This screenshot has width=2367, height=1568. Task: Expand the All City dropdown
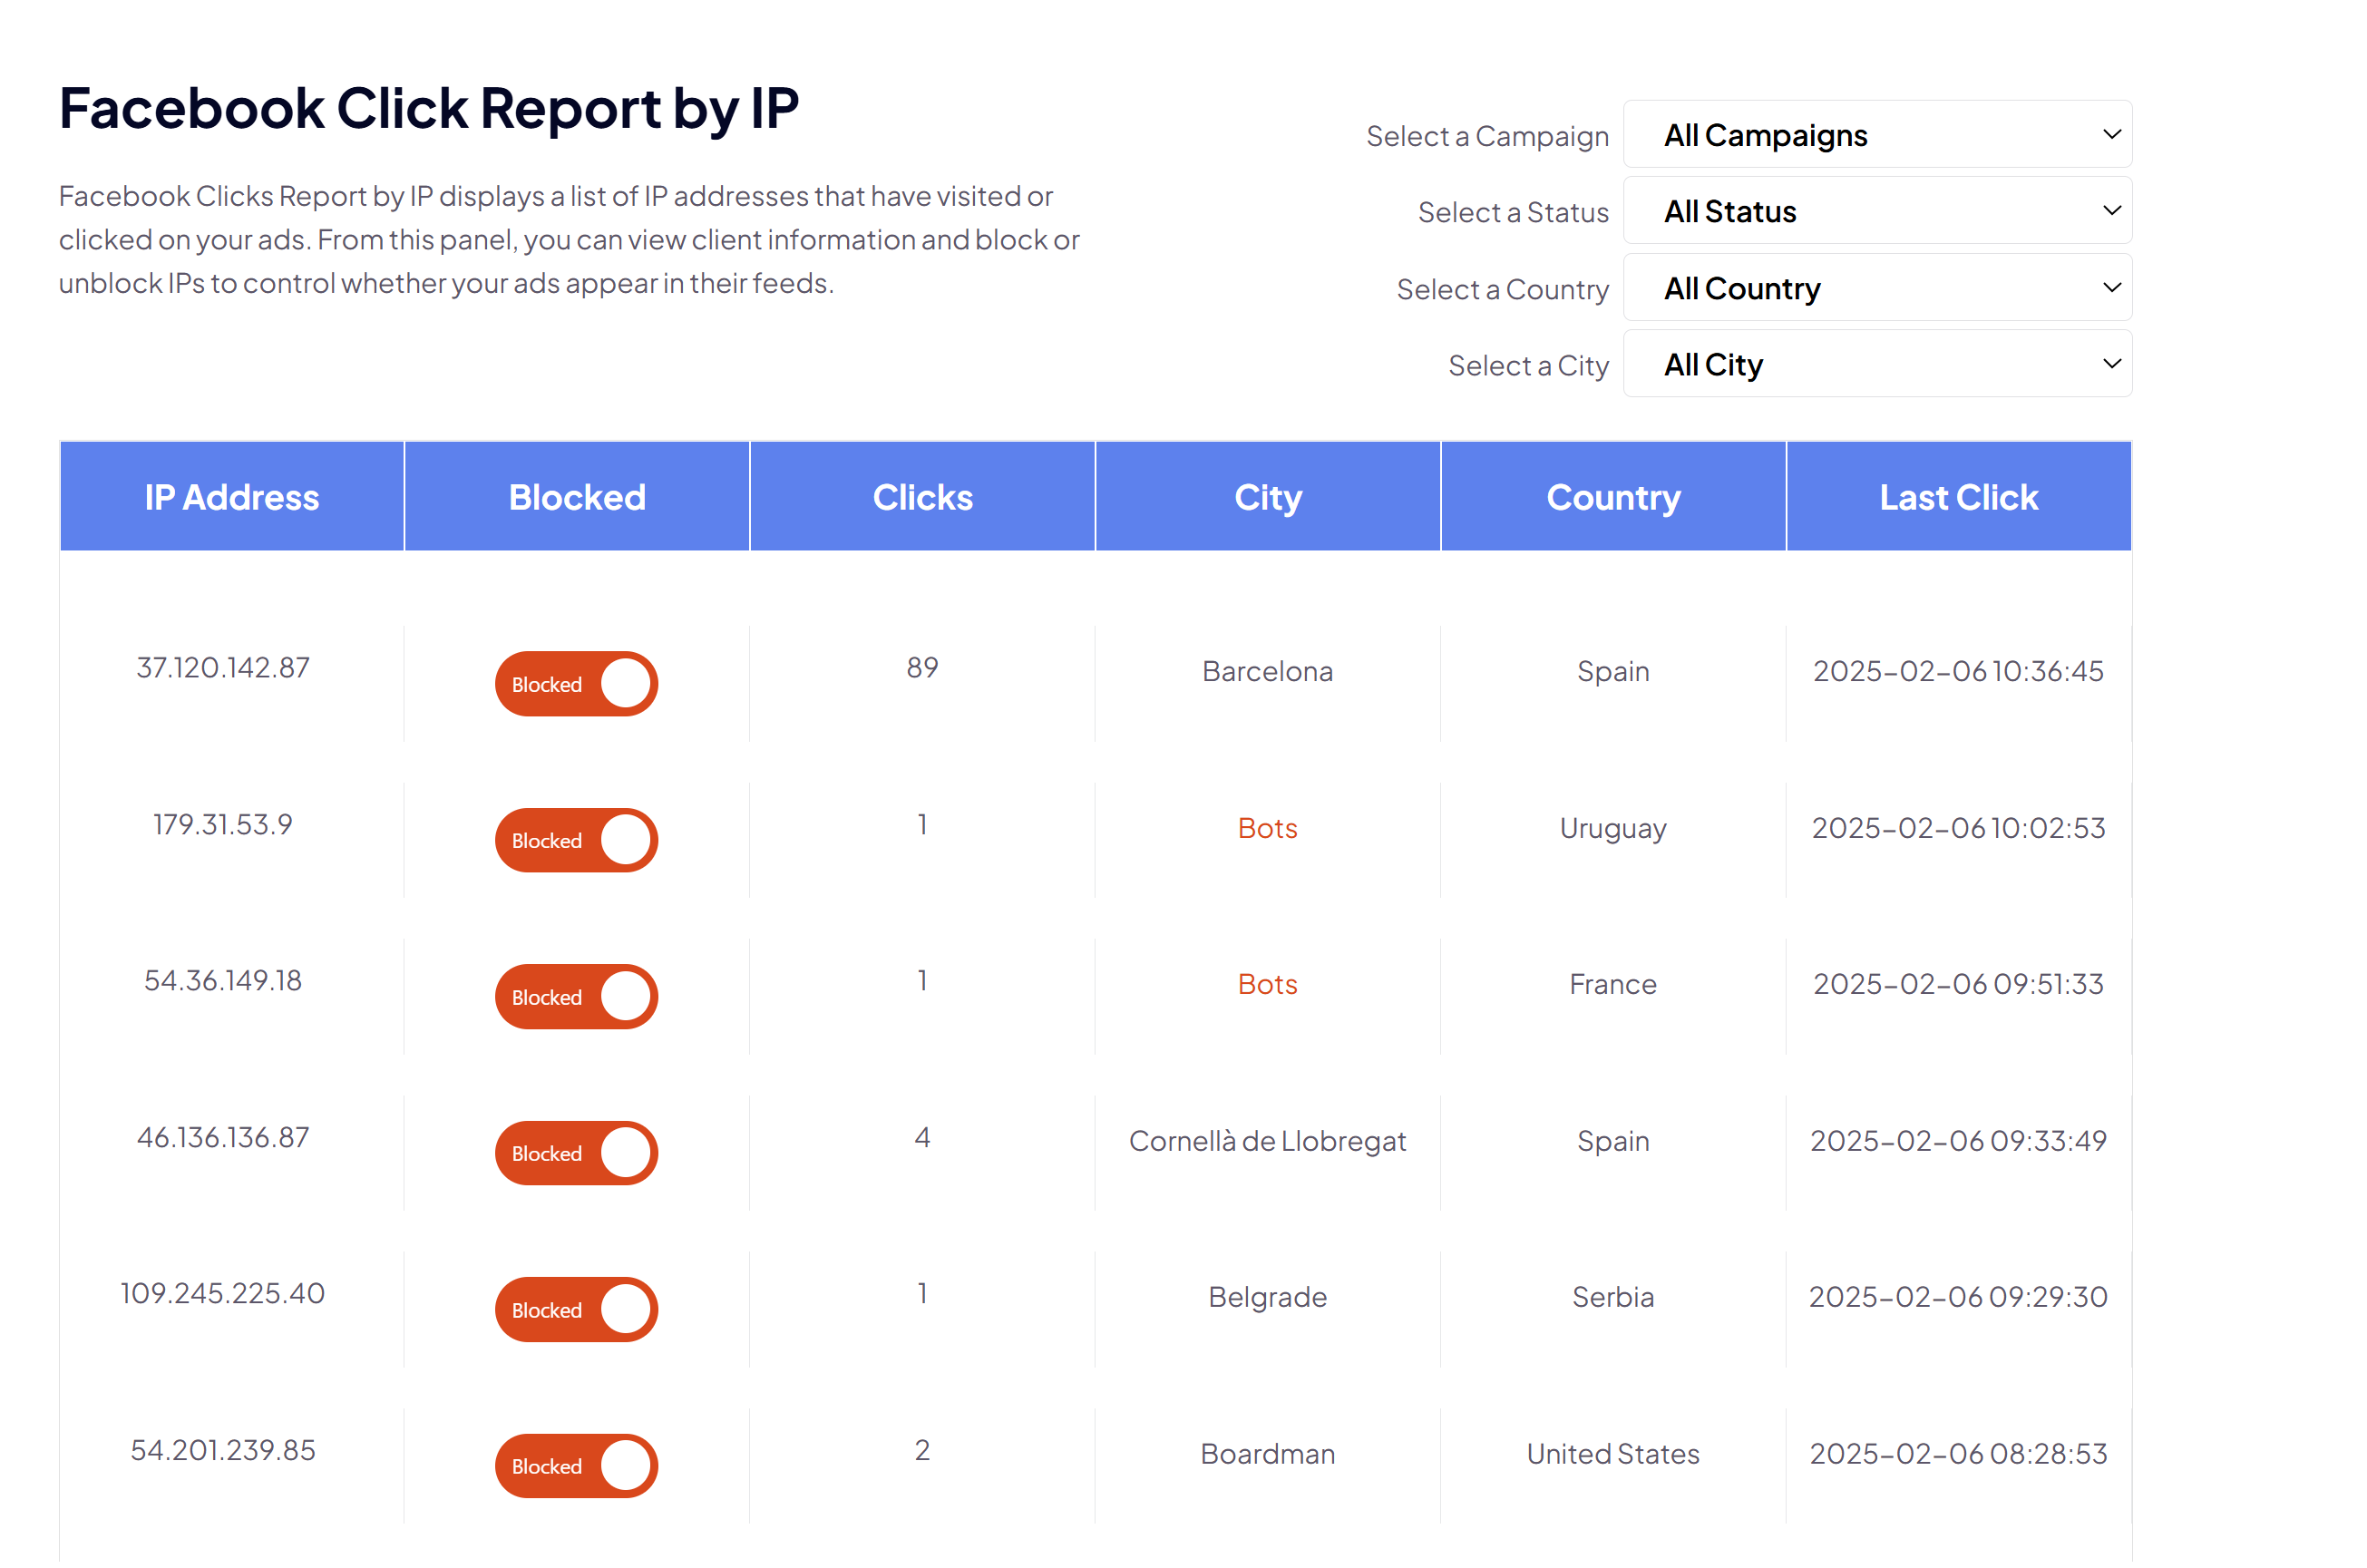pyautogui.click(x=1877, y=365)
